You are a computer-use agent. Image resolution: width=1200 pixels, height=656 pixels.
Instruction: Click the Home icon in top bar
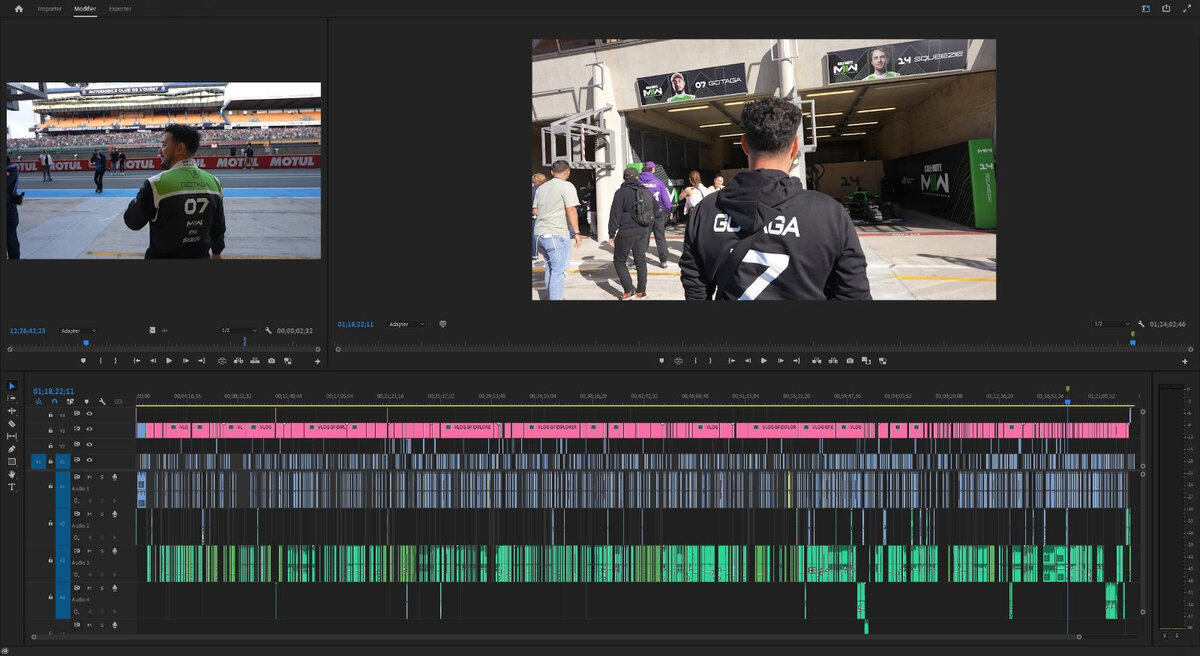18,8
